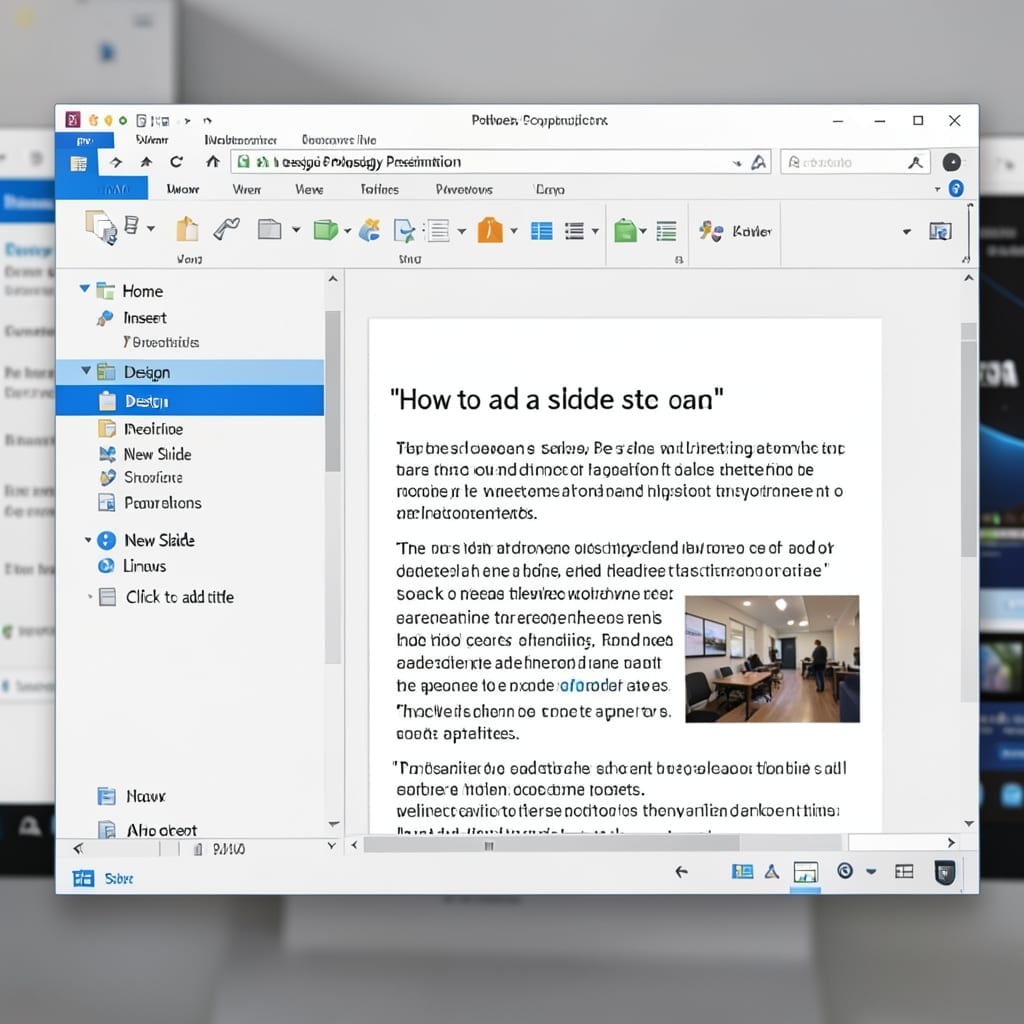Select New Slide item under Design
1024x1024 pixels.
[157, 454]
